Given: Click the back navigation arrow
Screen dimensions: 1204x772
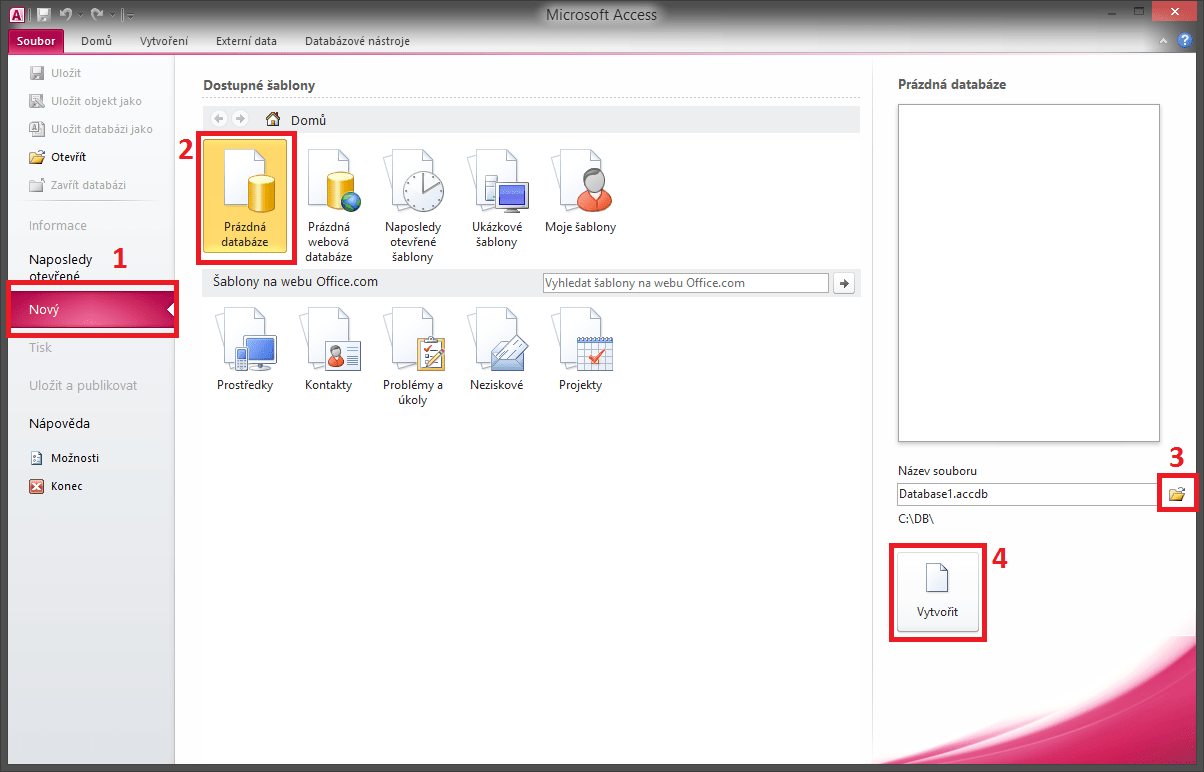Looking at the screenshot, I should coord(219,119).
